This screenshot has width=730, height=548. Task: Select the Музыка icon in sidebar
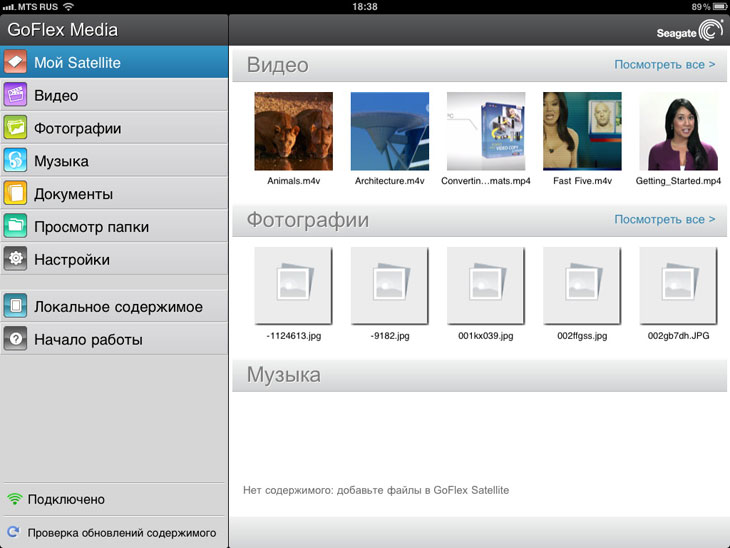(x=16, y=161)
